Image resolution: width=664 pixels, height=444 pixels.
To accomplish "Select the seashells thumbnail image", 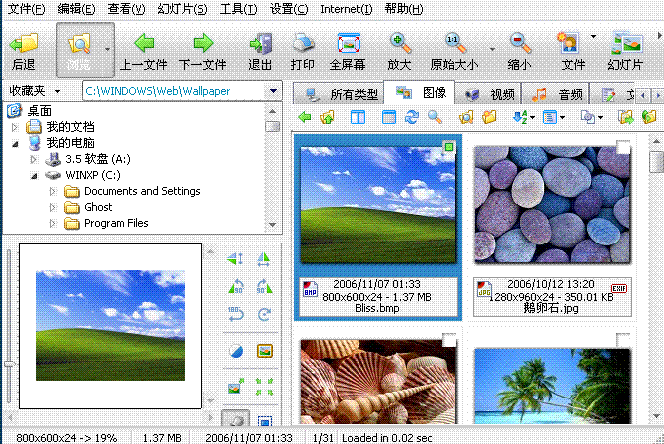I will coord(378,381).
